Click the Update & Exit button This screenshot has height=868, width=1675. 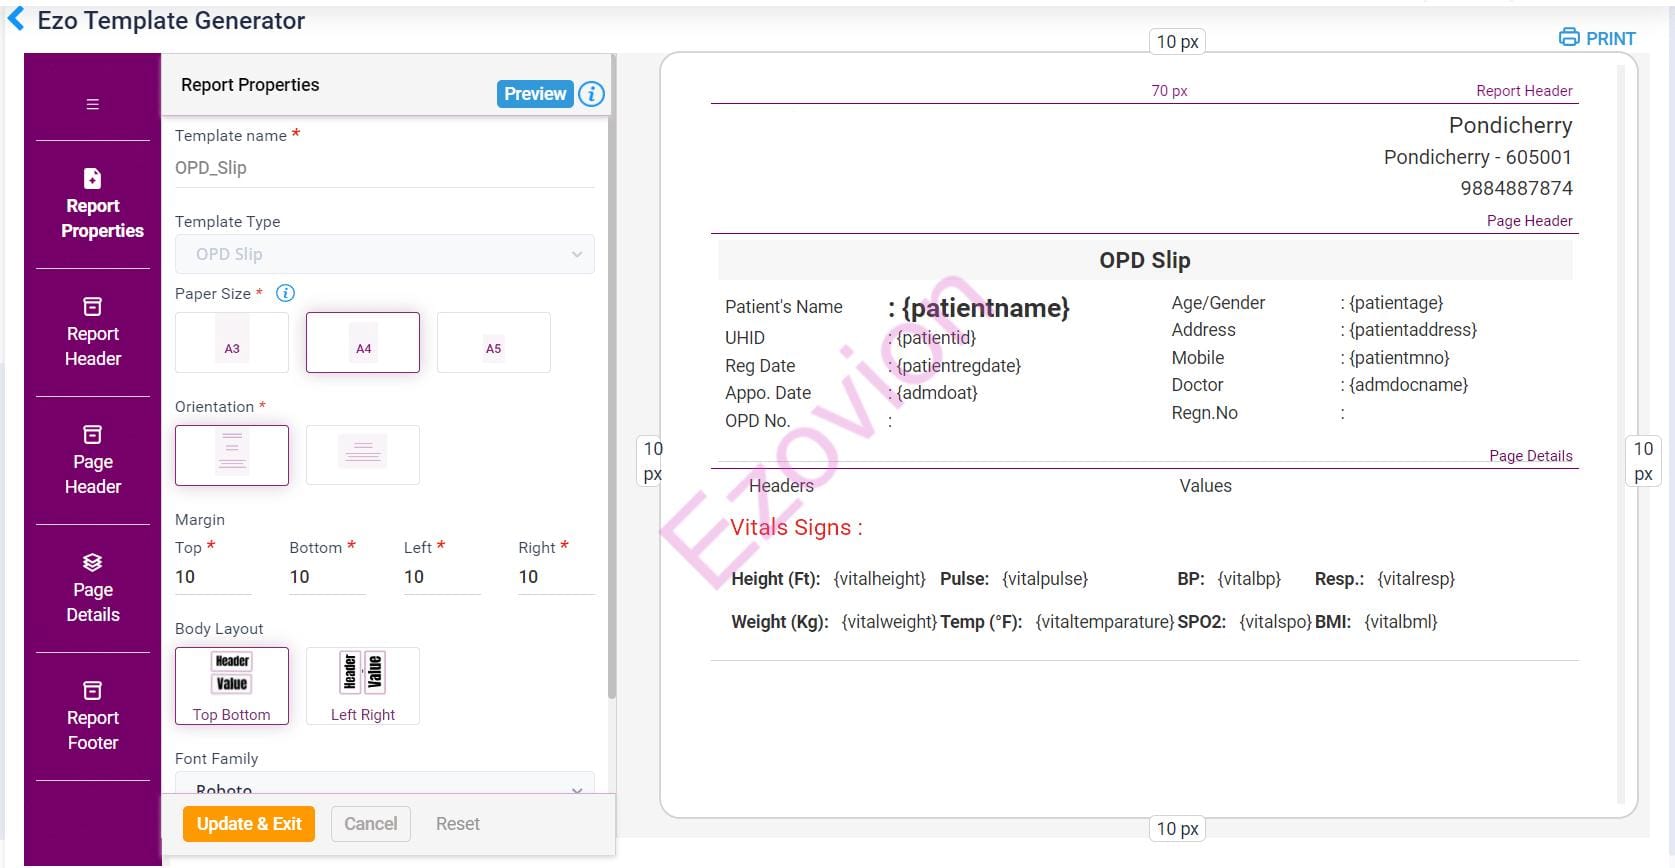(249, 824)
